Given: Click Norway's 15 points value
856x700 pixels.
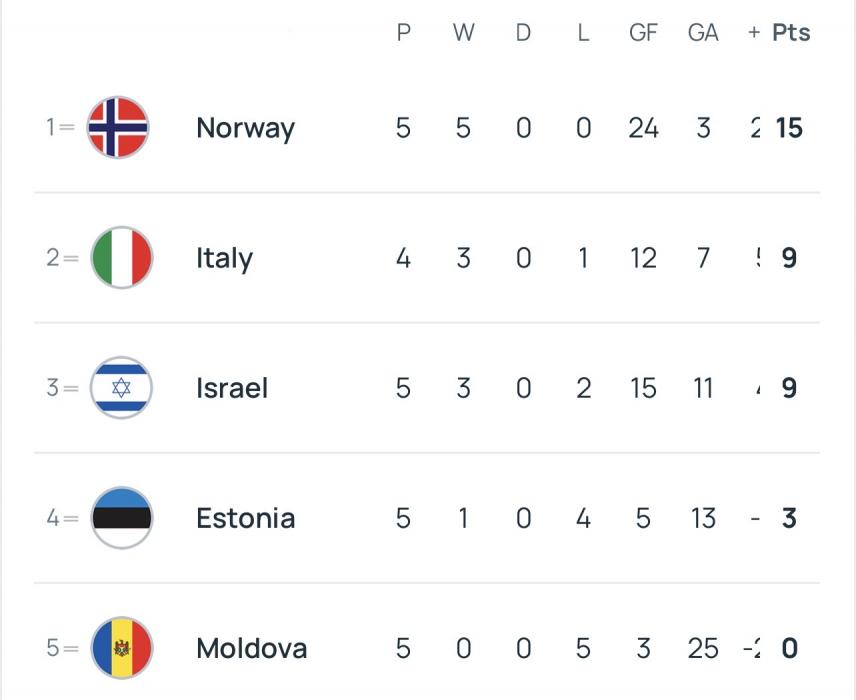Looking at the screenshot, I should tap(789, 128).
